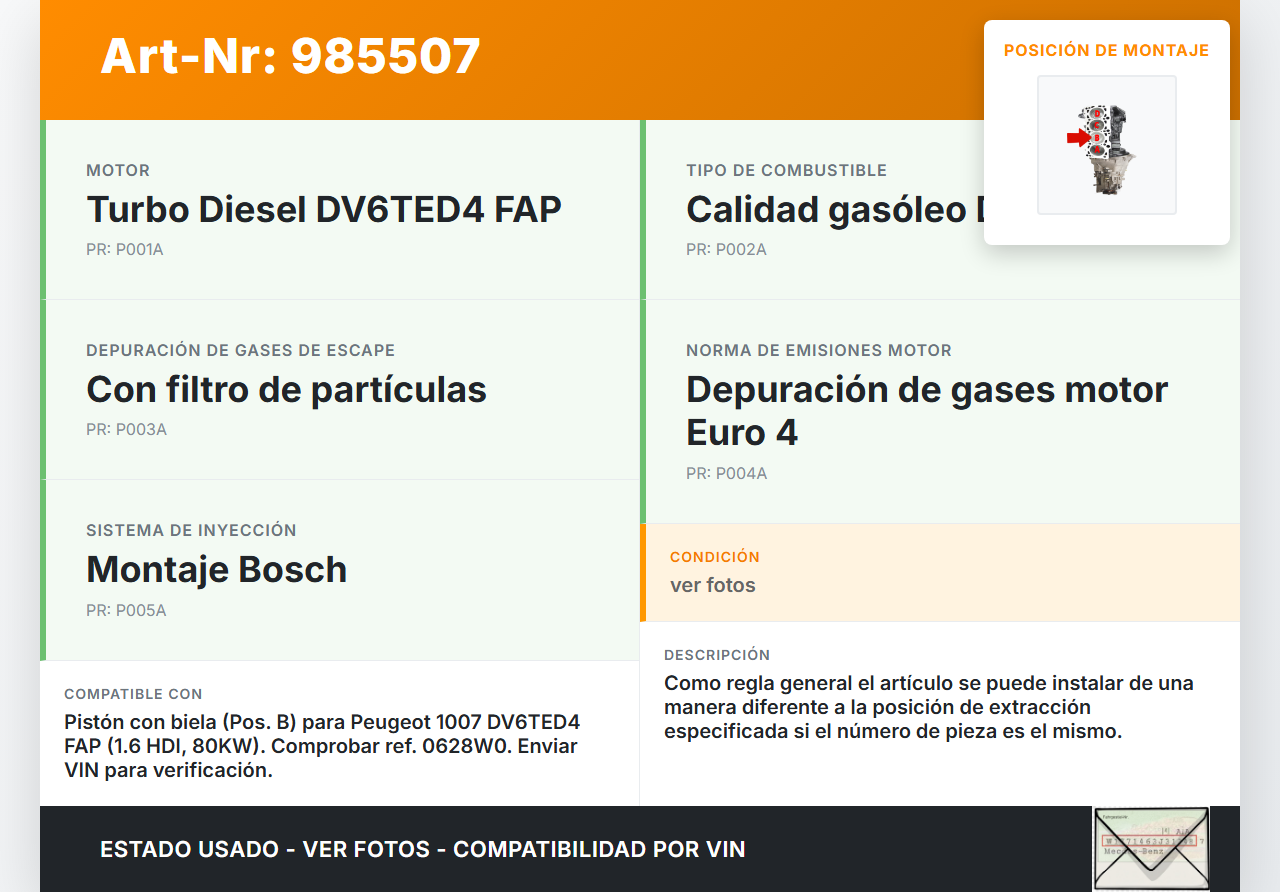Click the "Montaje Bosch" value
This screenshot has height=892, width=1280.
point(217,570)
